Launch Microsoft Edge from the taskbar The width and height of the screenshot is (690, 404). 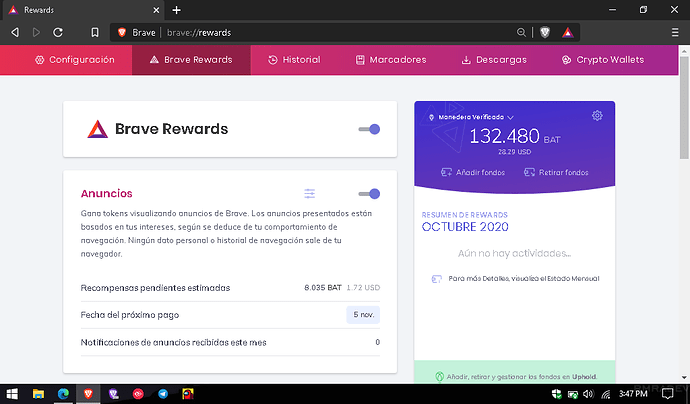pos(63,393)
